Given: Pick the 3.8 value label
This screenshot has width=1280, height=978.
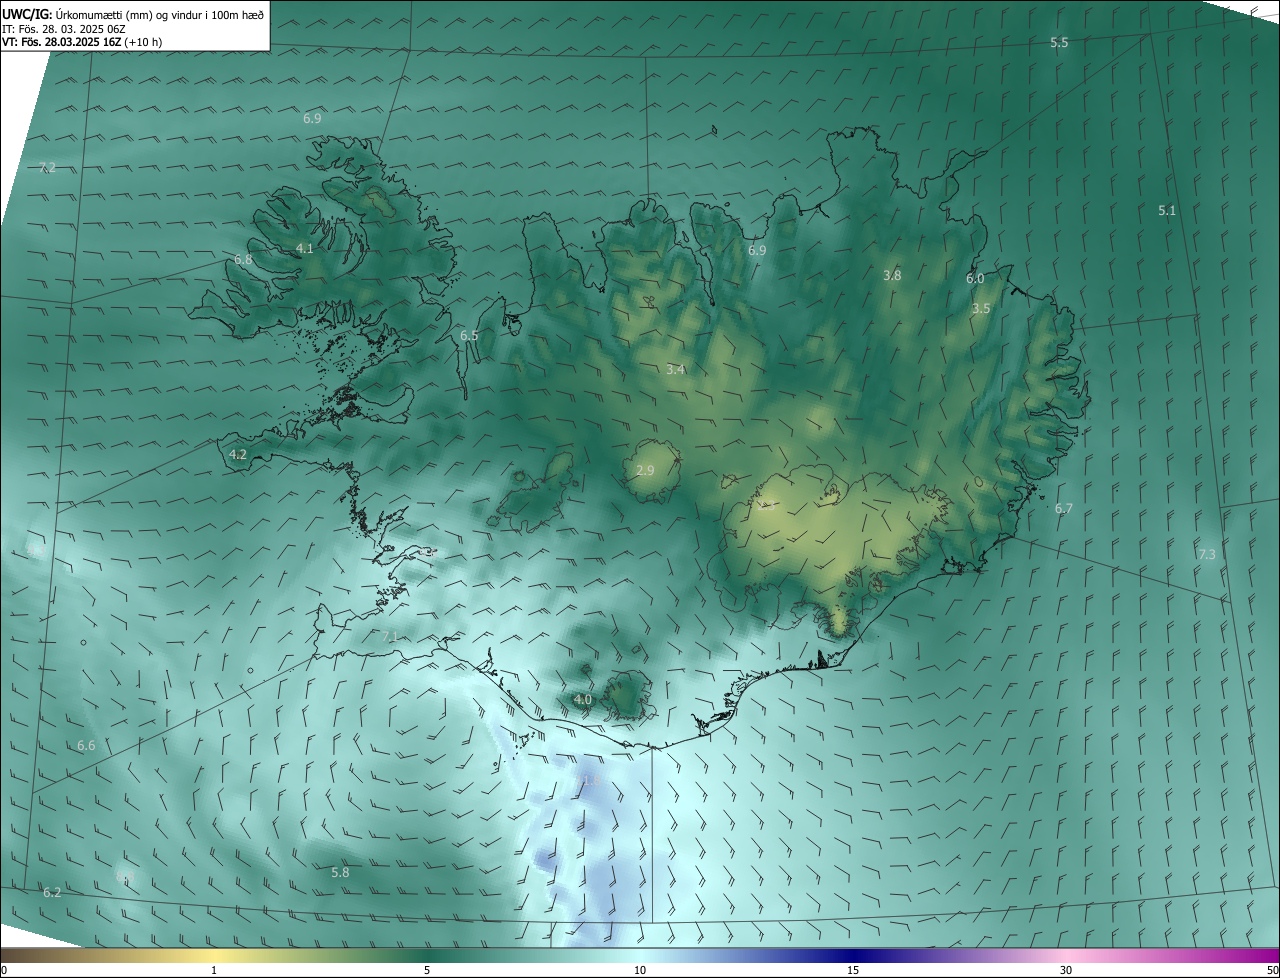Looking at the screenshot, I should coord(892,275).
